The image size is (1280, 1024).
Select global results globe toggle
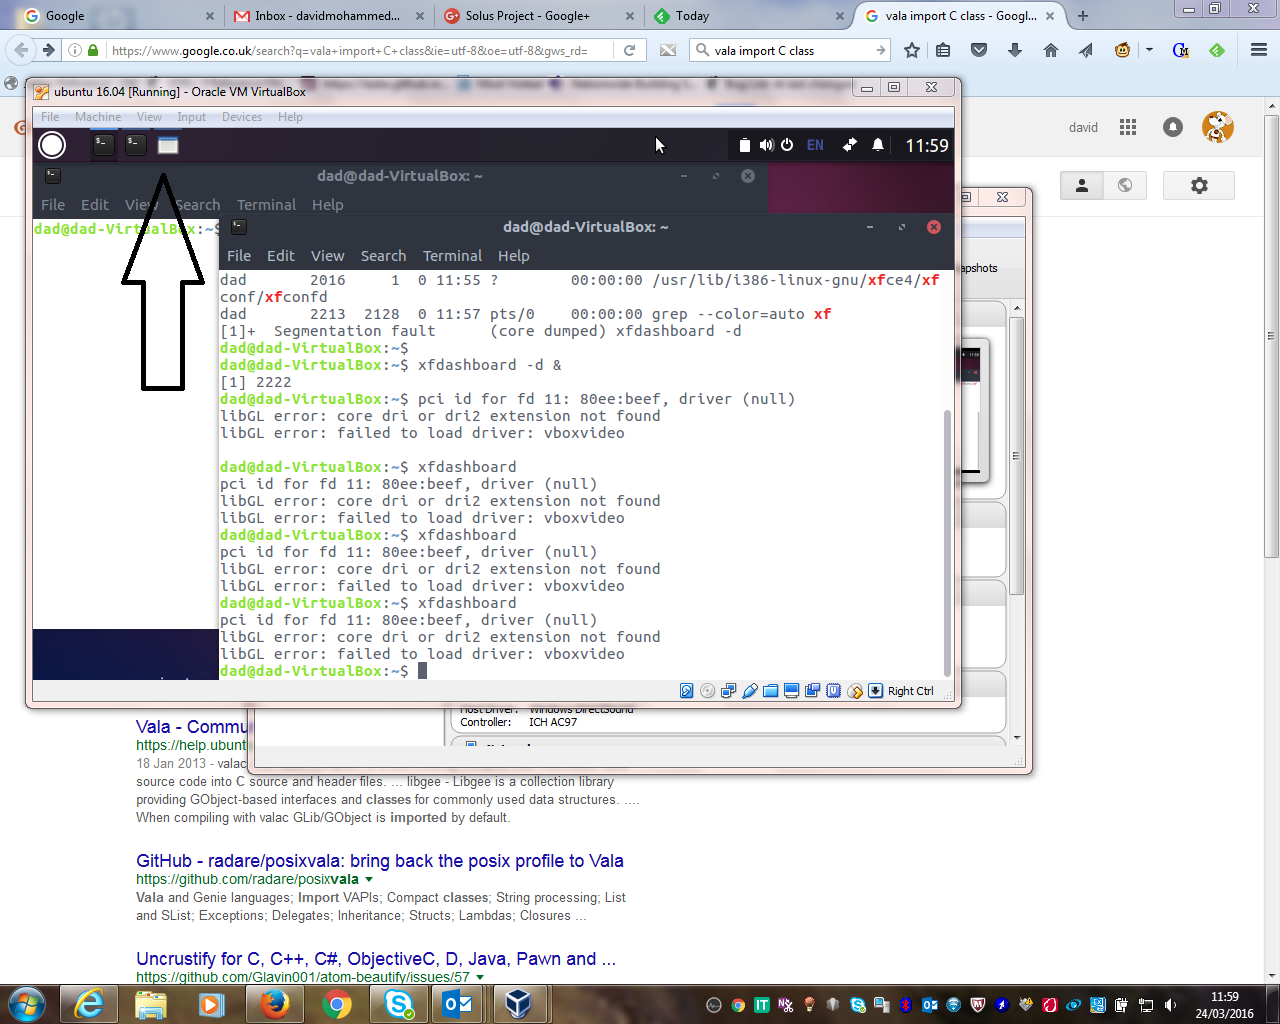click(1125, 185)
